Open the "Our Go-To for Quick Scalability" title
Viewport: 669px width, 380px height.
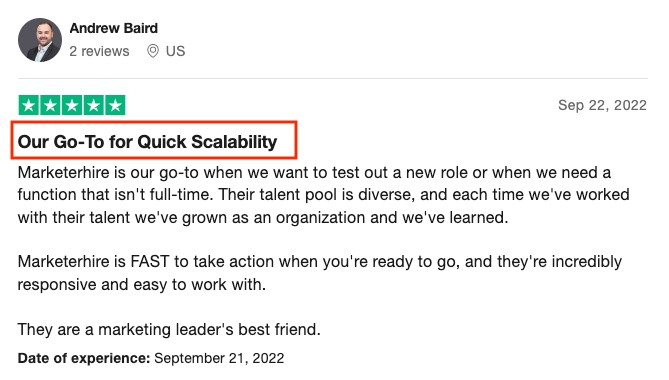(147, 142)
